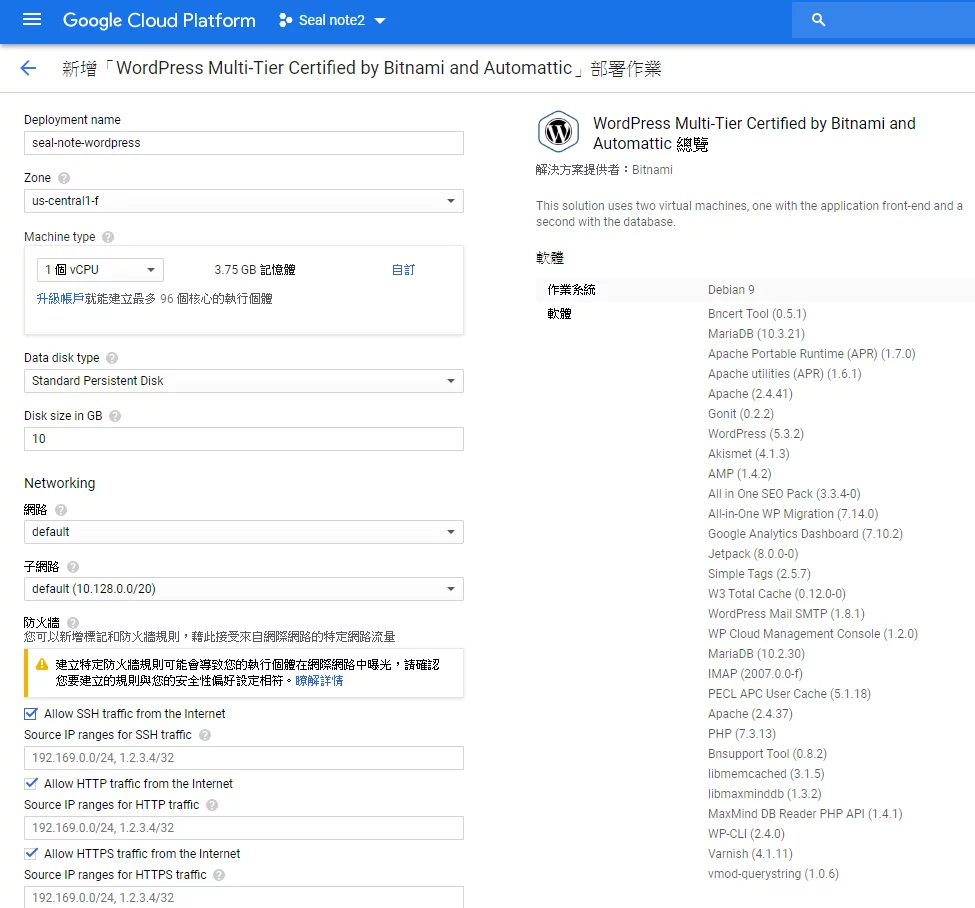Open the vCPU count dropdown
Viewport: 975px width, 908px height.
(100, 270)
